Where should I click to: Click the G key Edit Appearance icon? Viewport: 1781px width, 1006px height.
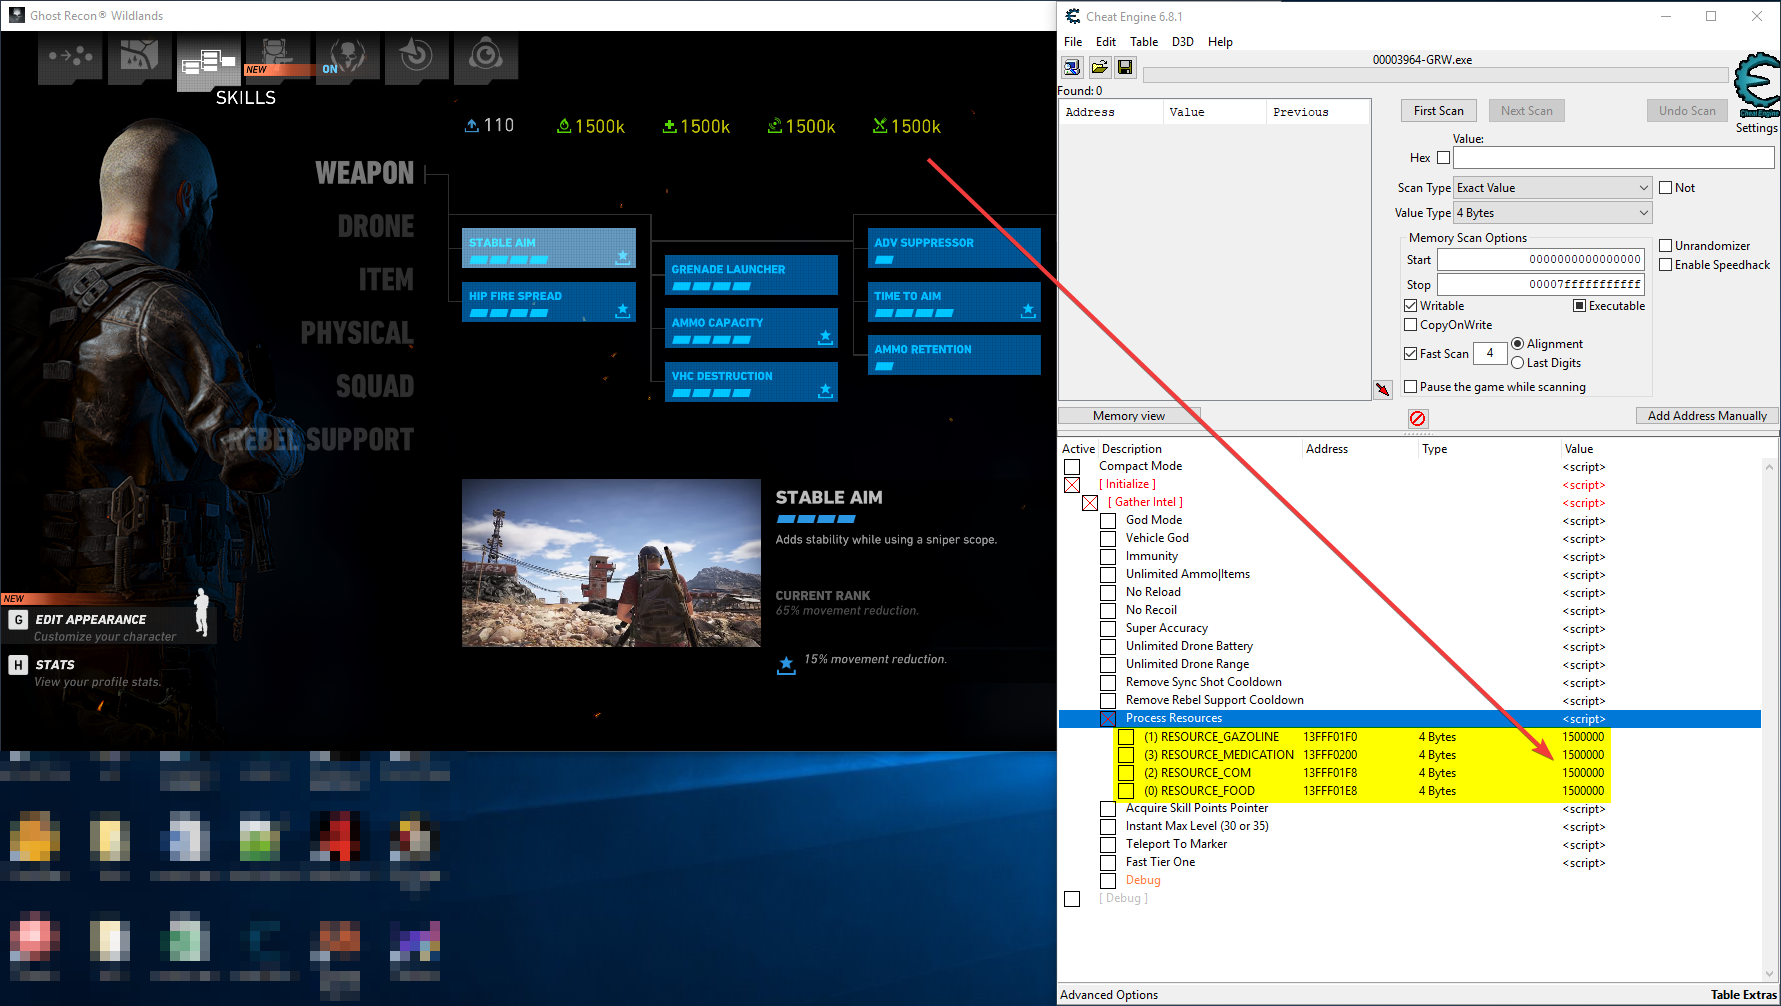click(x=18, y=620)
